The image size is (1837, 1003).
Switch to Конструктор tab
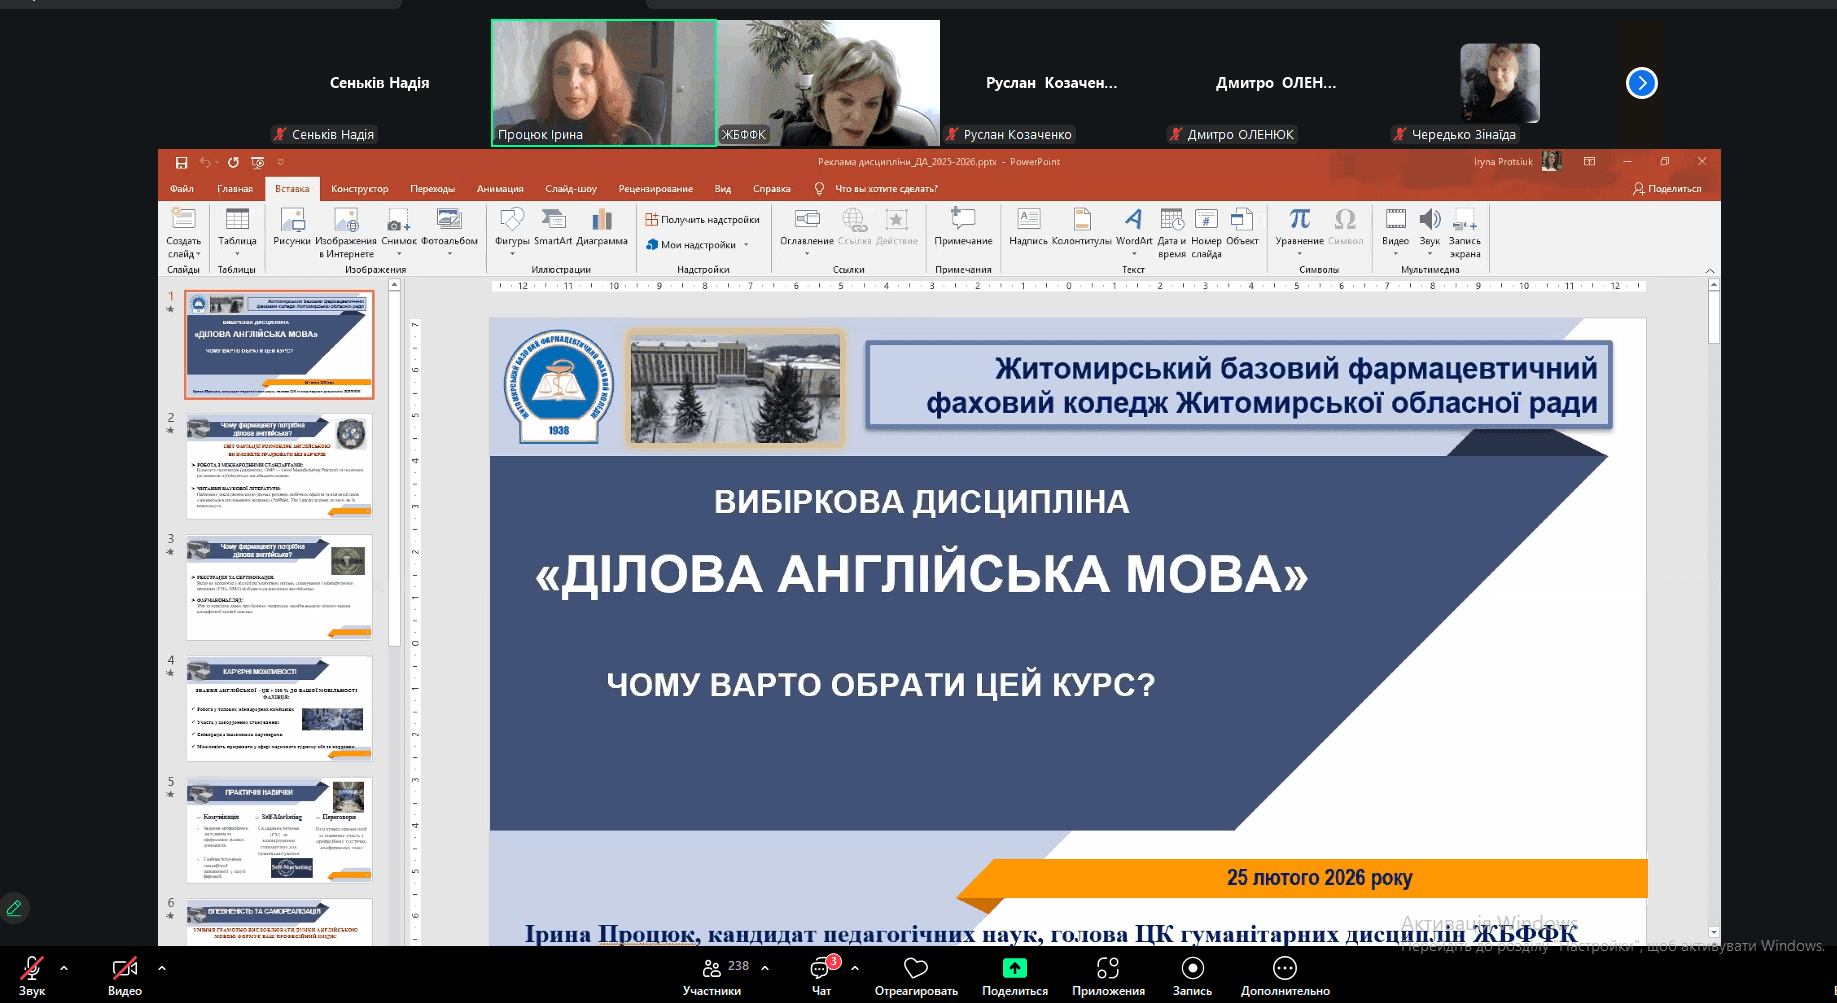(360, 188)
